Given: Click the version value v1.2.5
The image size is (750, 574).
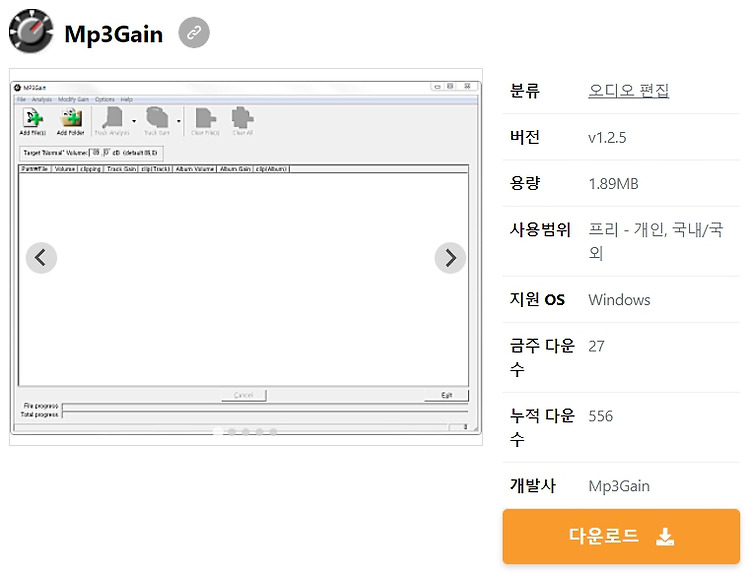Looking at the screenshot, I should click(607, 138).
